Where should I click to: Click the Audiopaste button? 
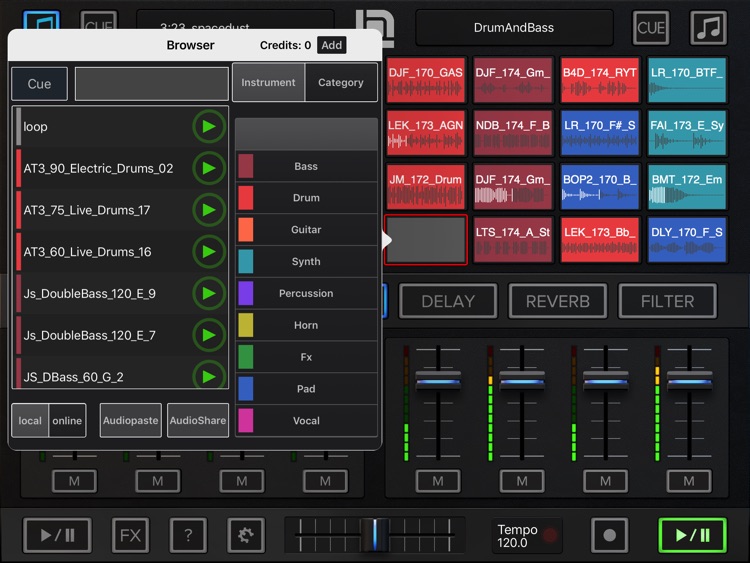click(131, 420)
